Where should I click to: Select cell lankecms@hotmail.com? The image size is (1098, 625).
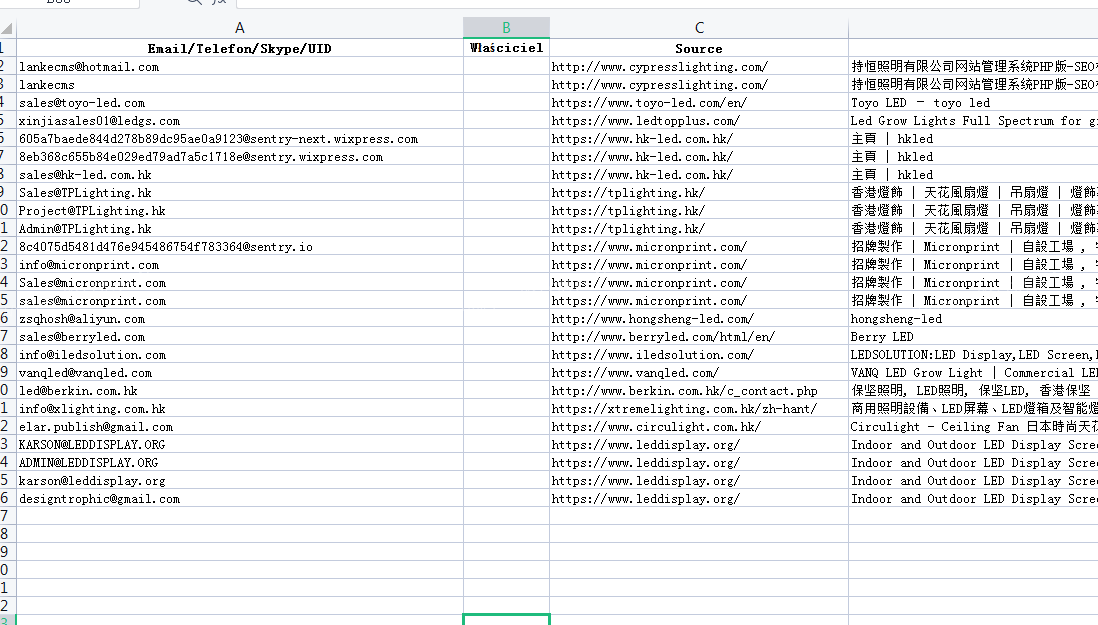(x=239, y=66)
